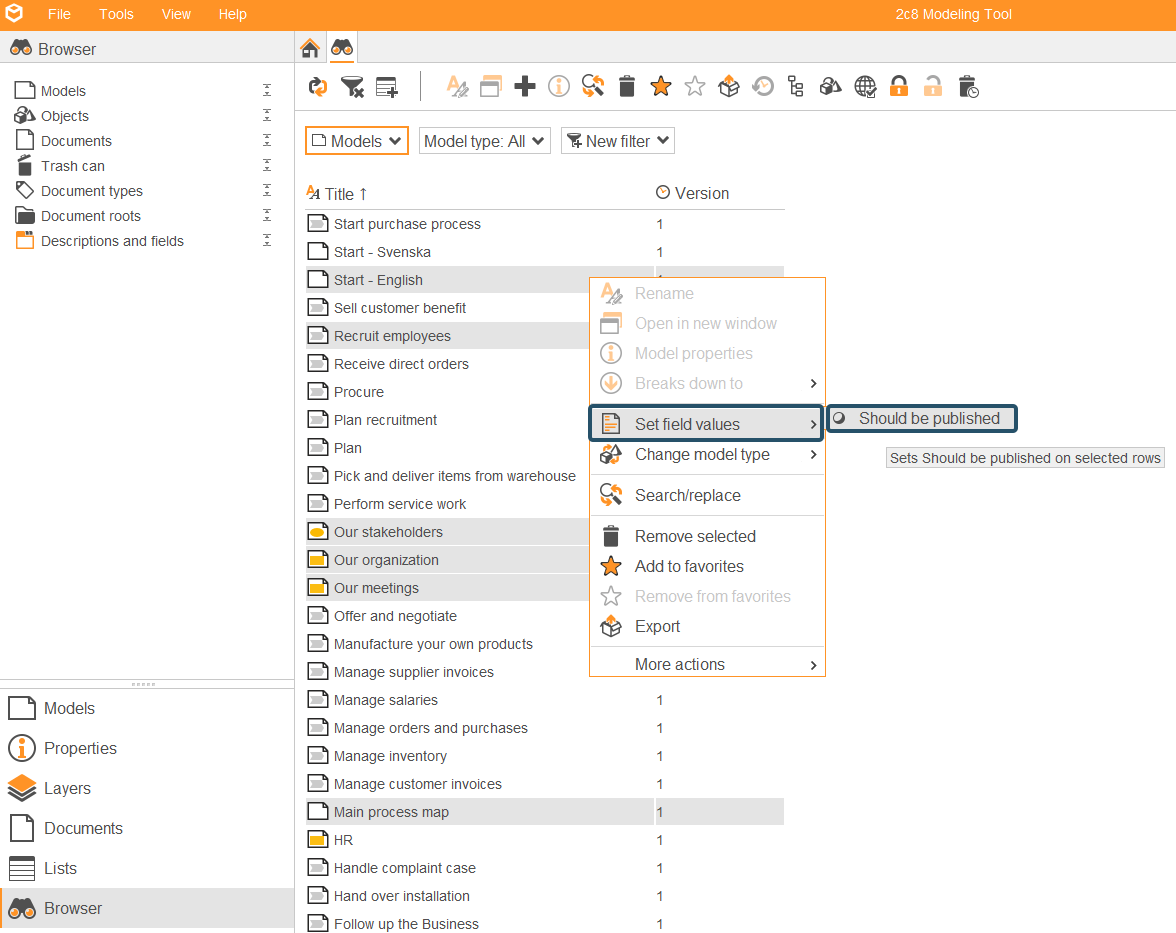Collapse the Trash can section toggle
The height and width of the screenshot is (933, 1176).
pyautogui.click(x=266, y=165)
